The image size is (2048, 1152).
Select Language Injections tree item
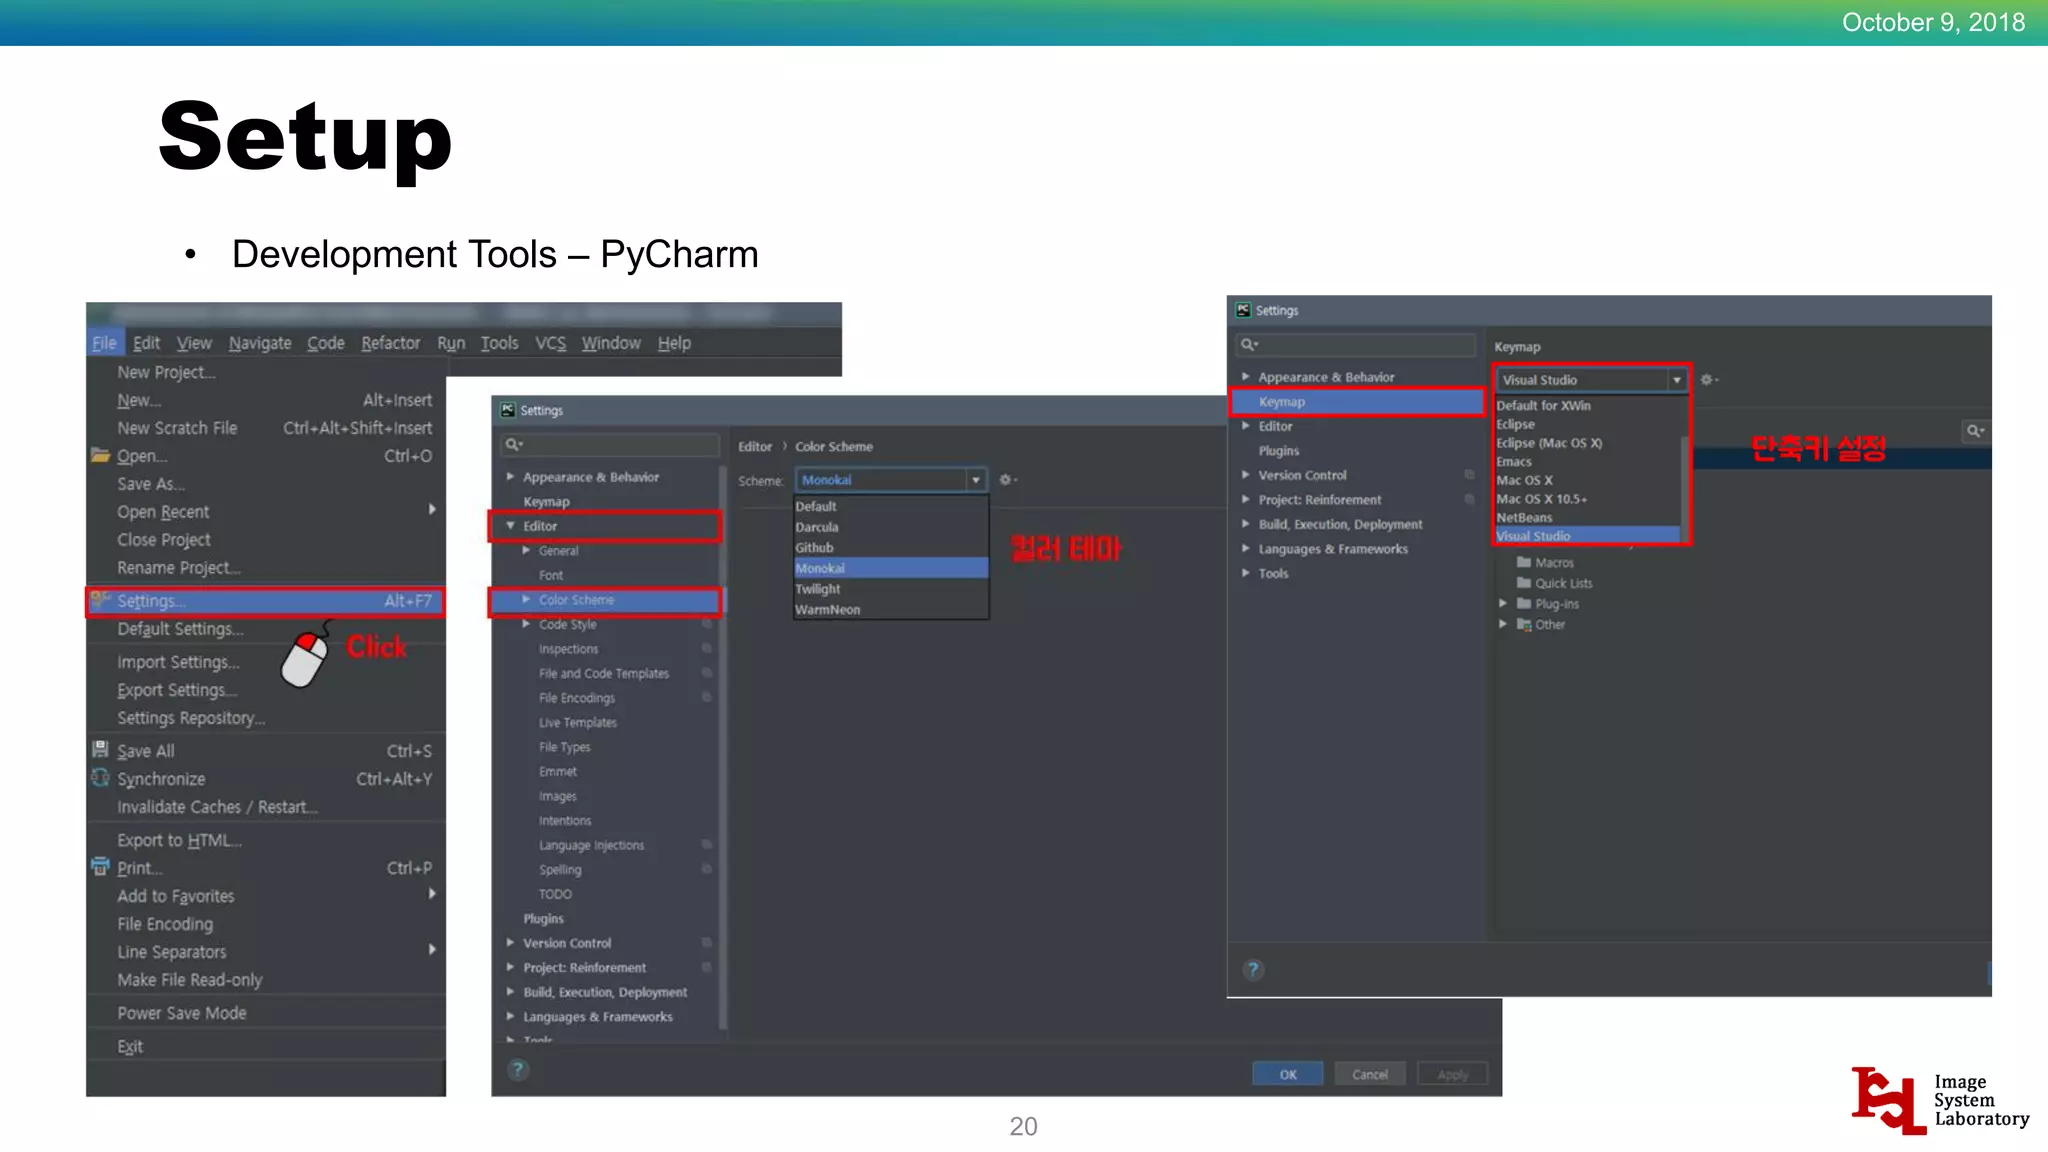pos(591,845)
